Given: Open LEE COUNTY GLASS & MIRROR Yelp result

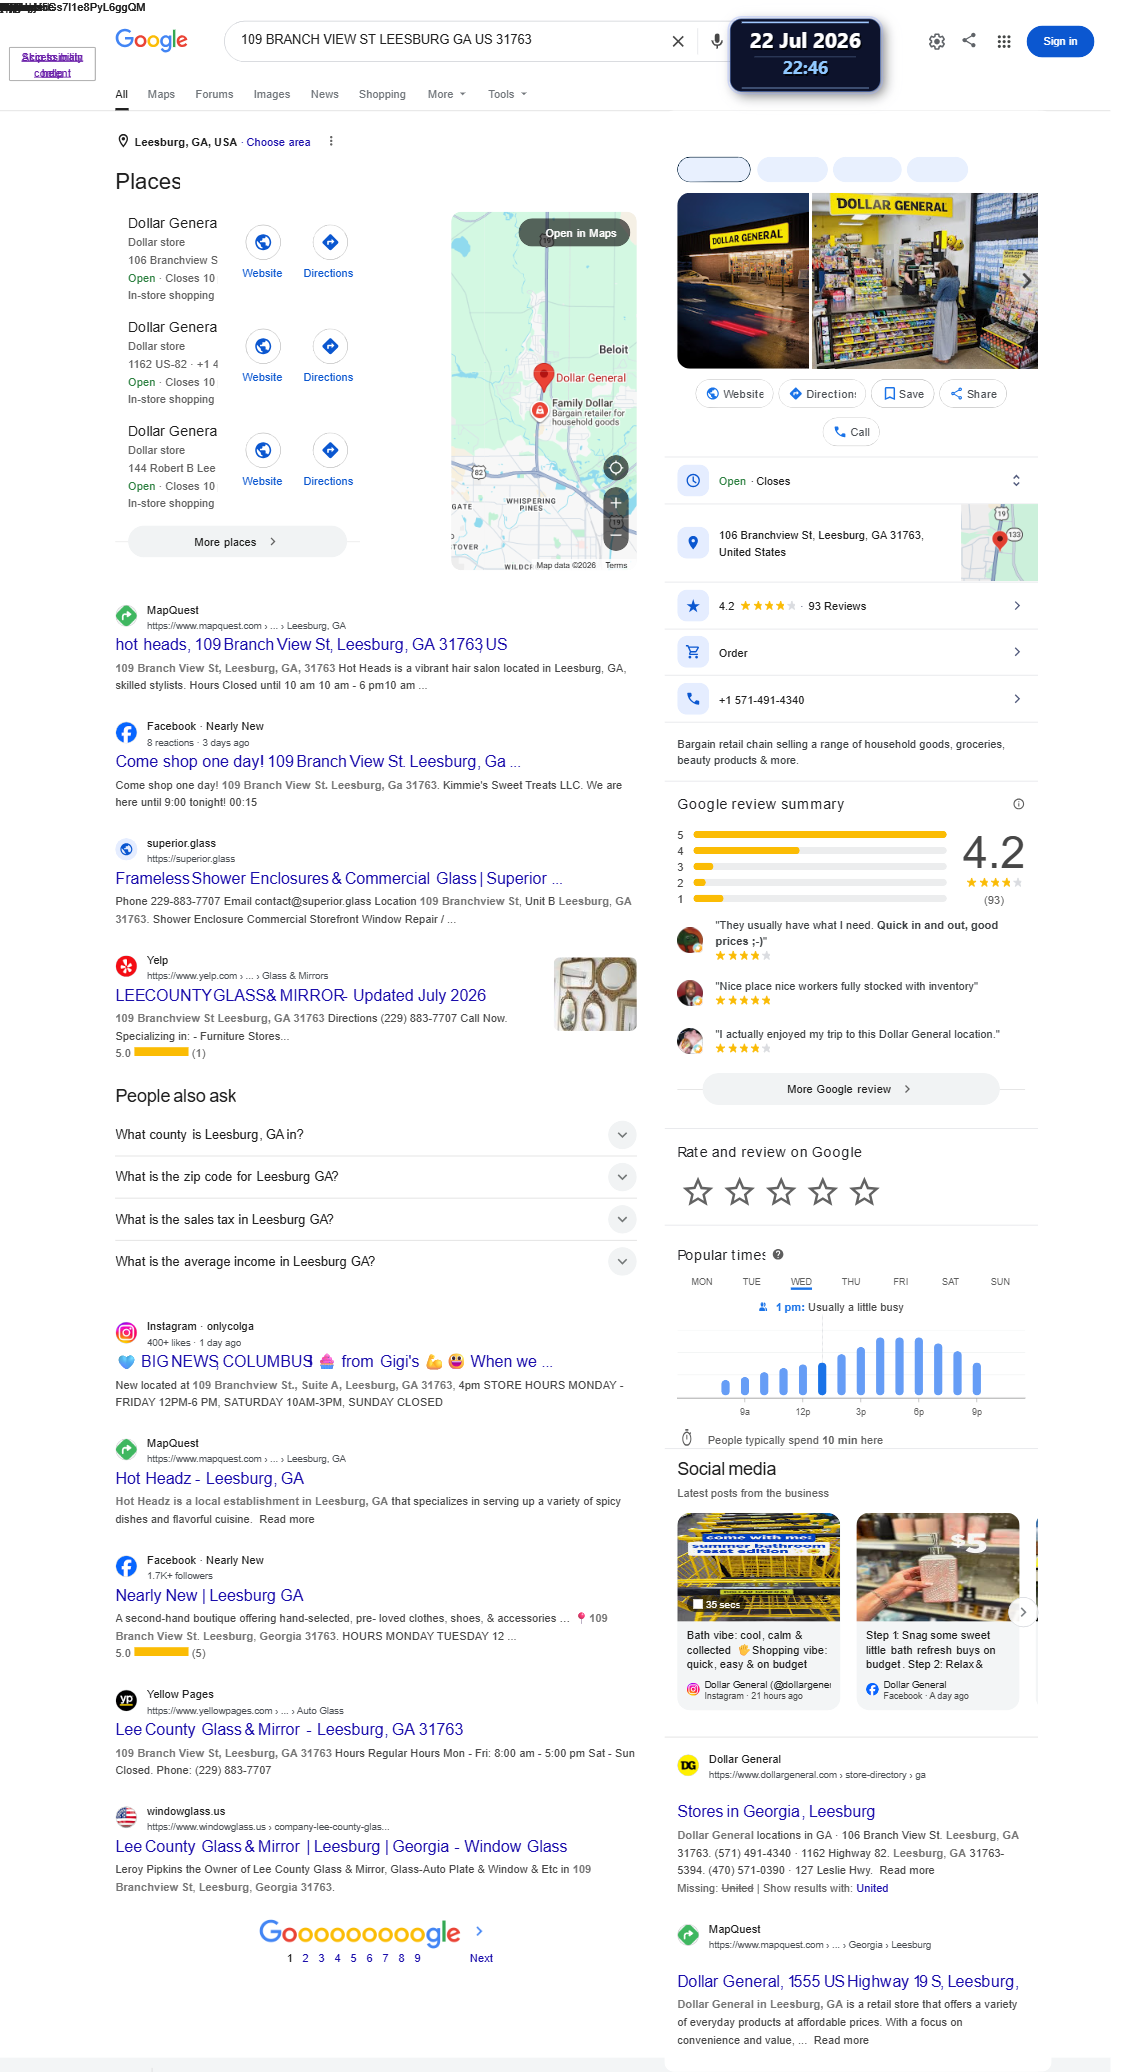Looking at the screenshot, I should point(300,995).
